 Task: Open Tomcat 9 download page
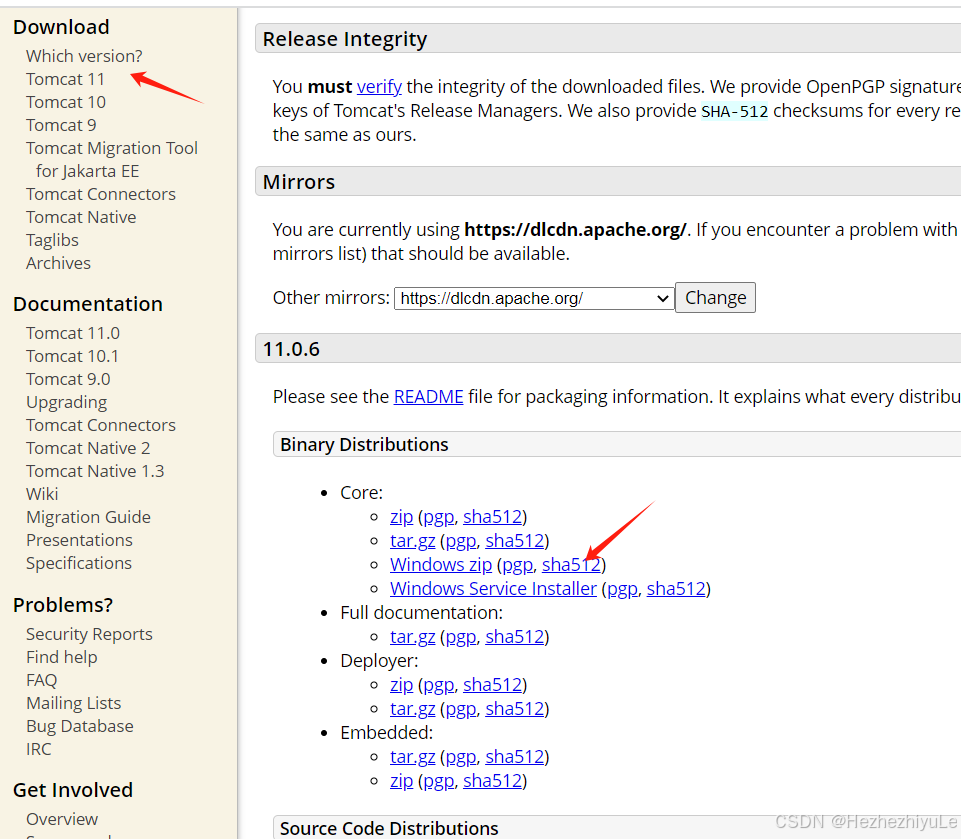coord(61,125)
